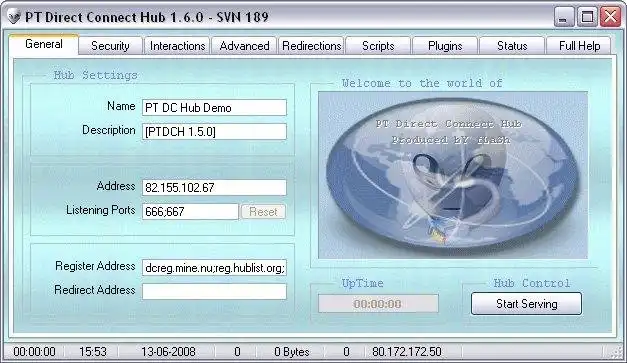Open the Scripts tab
Image resolution: width=627 pixels, height=363 pixels.
pos(378,46)
